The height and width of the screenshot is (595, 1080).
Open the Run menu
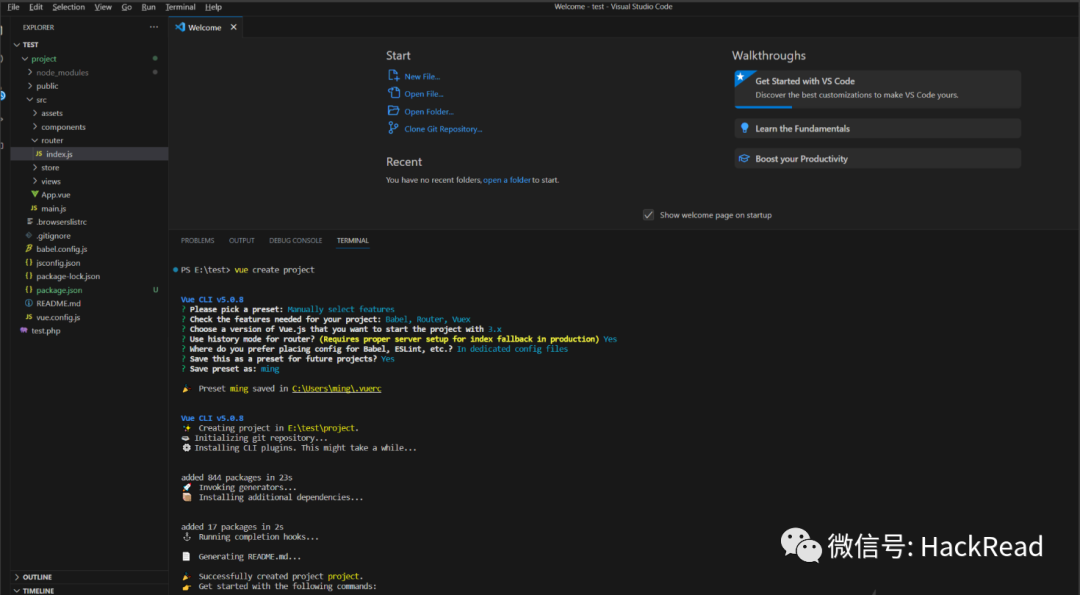pyautogui.click(x=148, y=7)
